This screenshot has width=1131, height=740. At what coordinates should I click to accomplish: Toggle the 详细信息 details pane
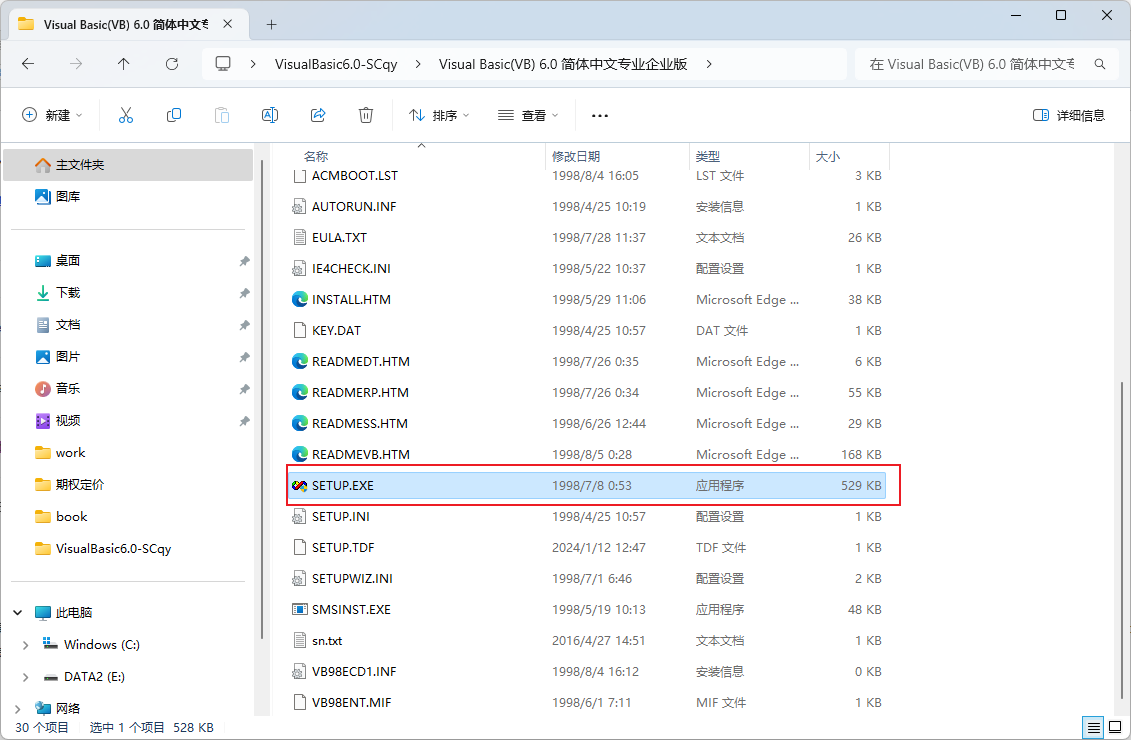pos(1069,115)
